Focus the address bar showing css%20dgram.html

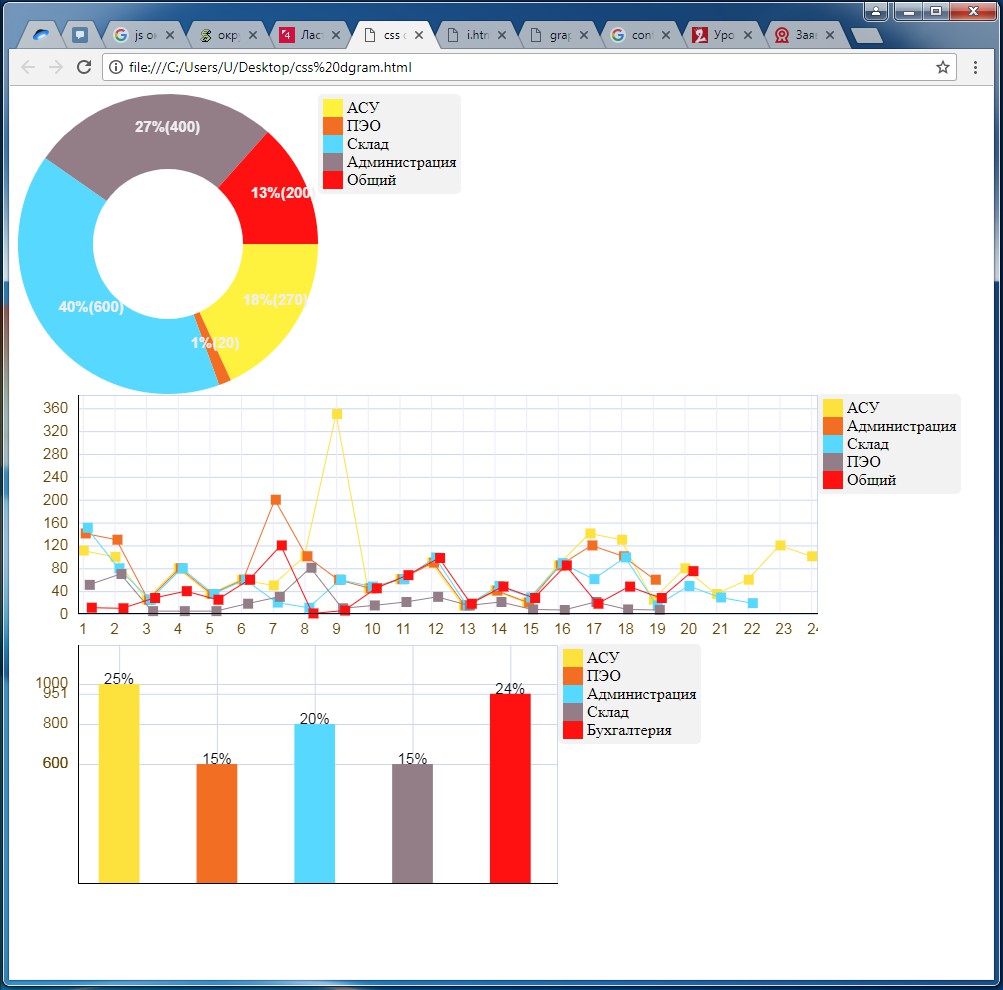530,67
